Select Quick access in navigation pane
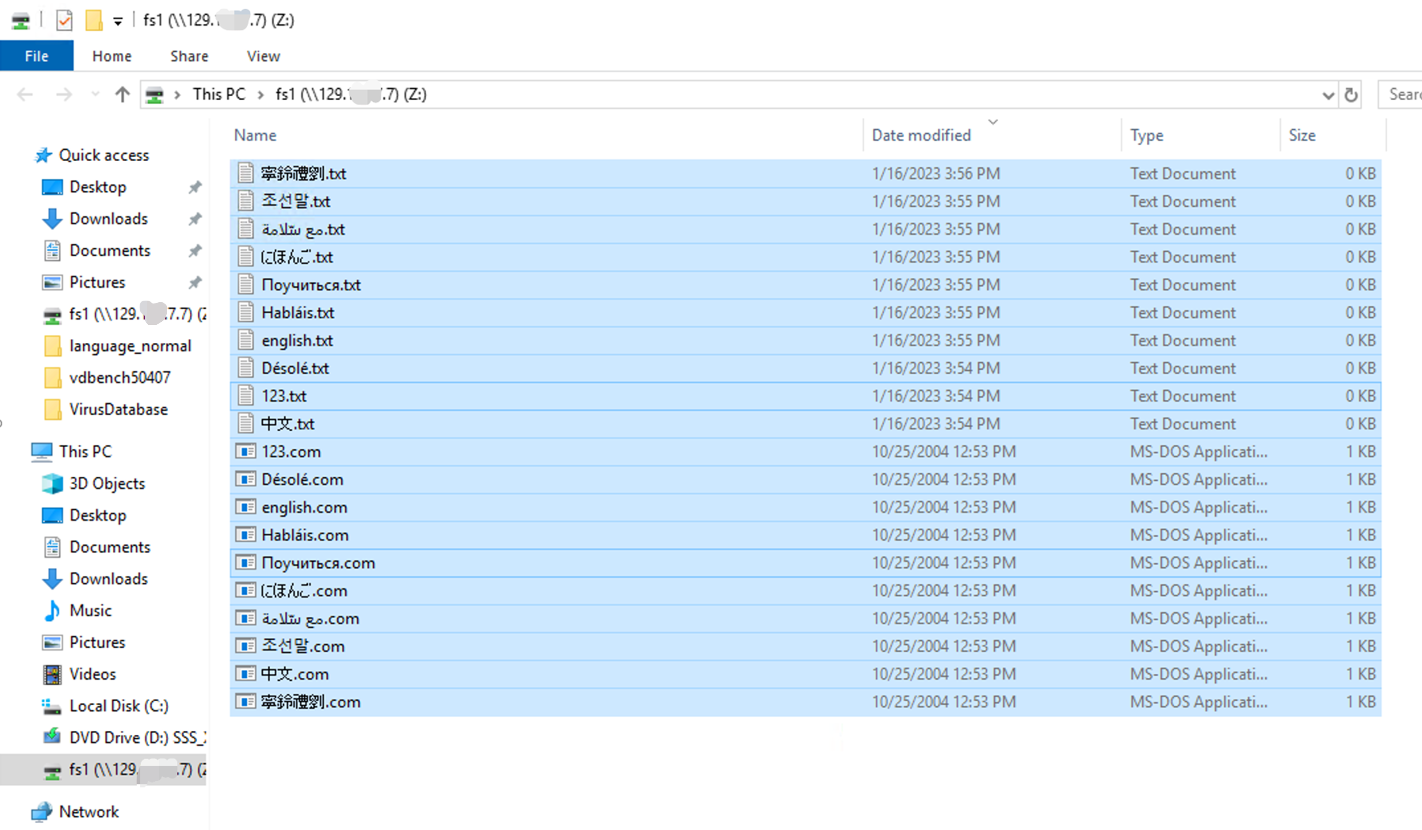 click(103, 155)
